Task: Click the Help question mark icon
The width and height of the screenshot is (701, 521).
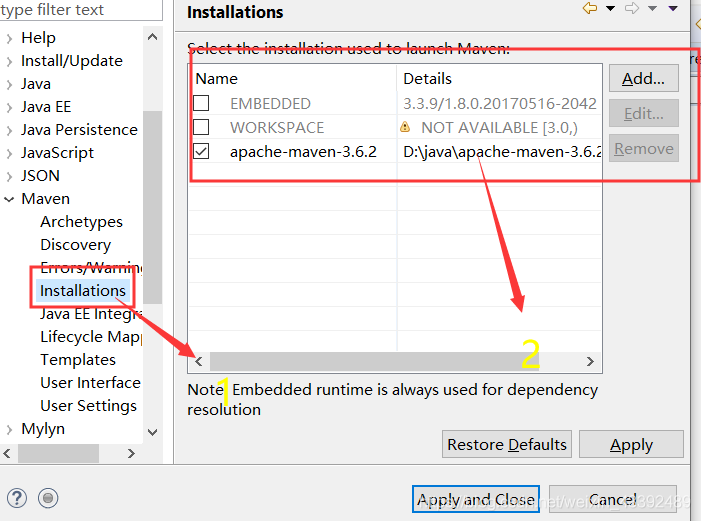Action: pyautogui.click(x=17, y=498)
